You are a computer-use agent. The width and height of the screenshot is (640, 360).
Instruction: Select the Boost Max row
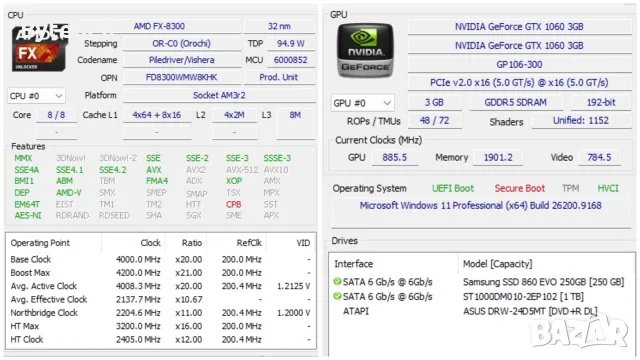(160, 273)
